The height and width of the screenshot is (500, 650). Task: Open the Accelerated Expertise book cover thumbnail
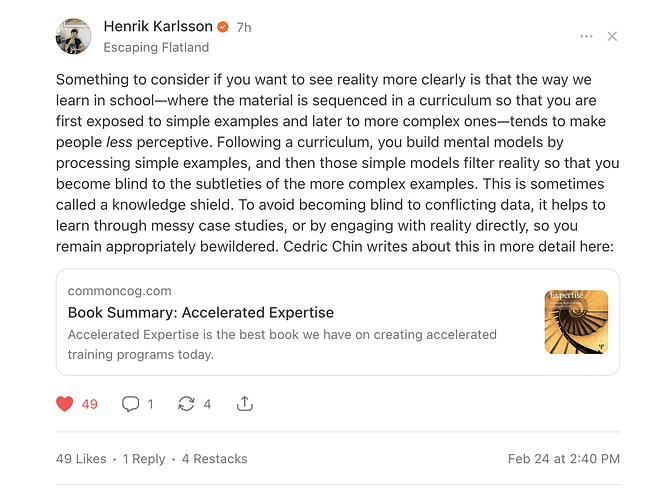pyautogui.click(x=576, y=322)
